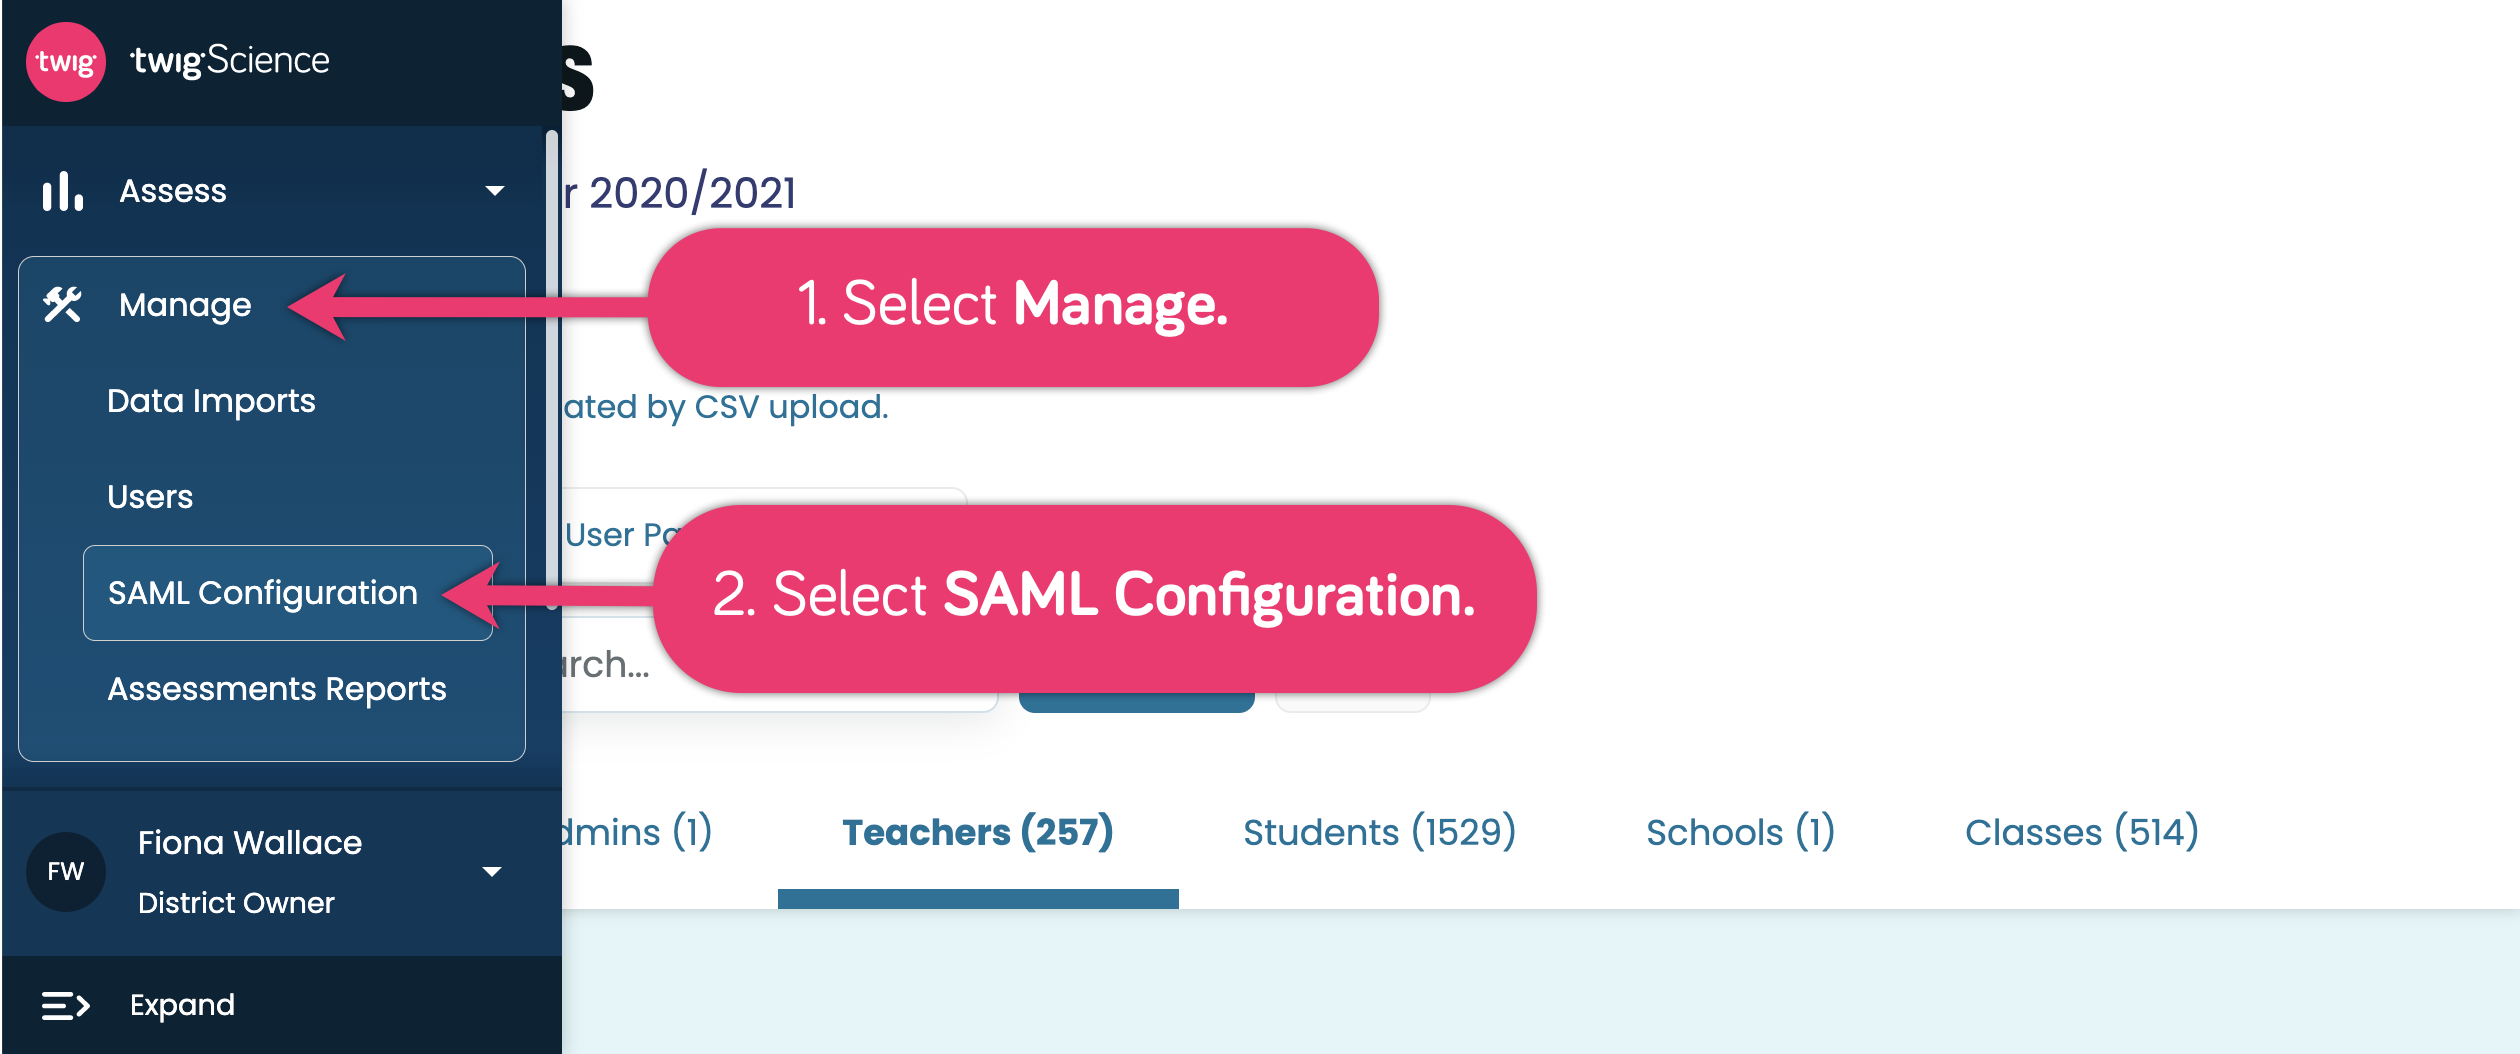2520x1054 pixels.
Task: Click the sidebar vertical scrollbar
Action: click(551, 360)
